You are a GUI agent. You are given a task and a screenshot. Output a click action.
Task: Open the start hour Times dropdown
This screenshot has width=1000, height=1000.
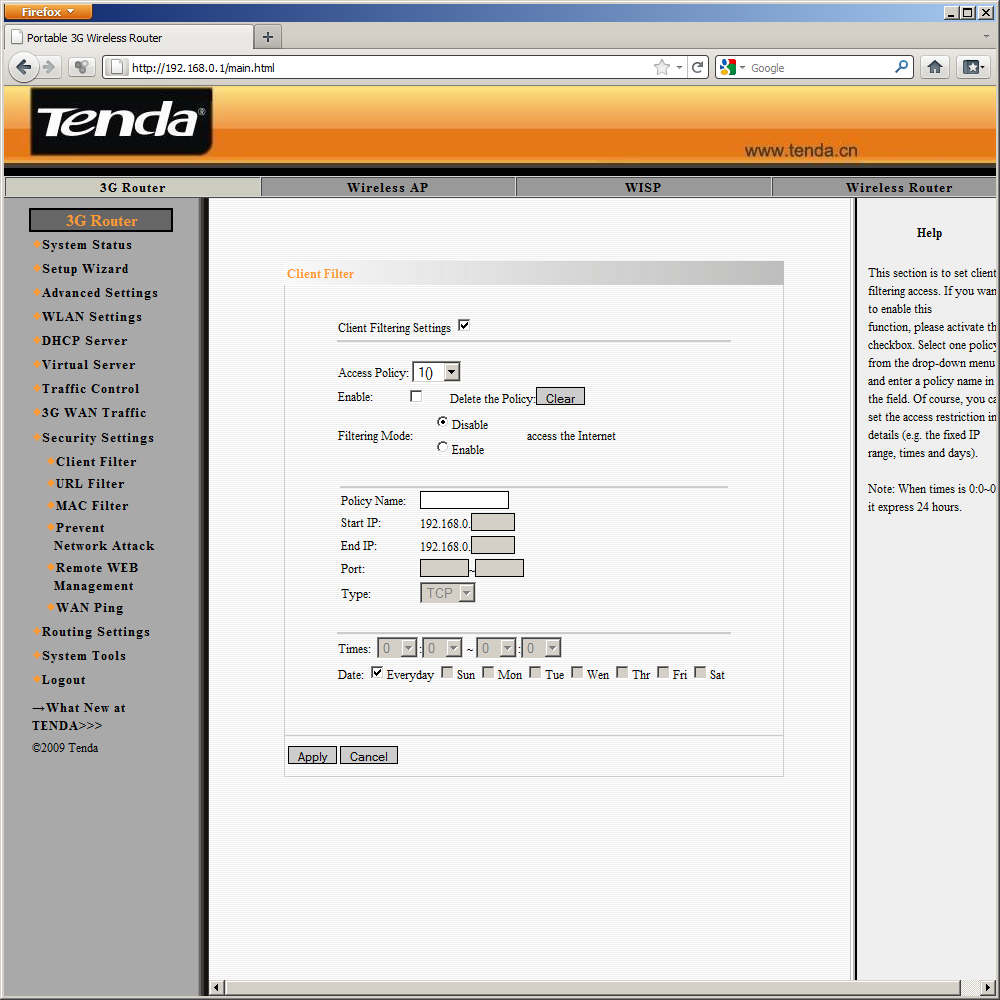tap(397, 648)
